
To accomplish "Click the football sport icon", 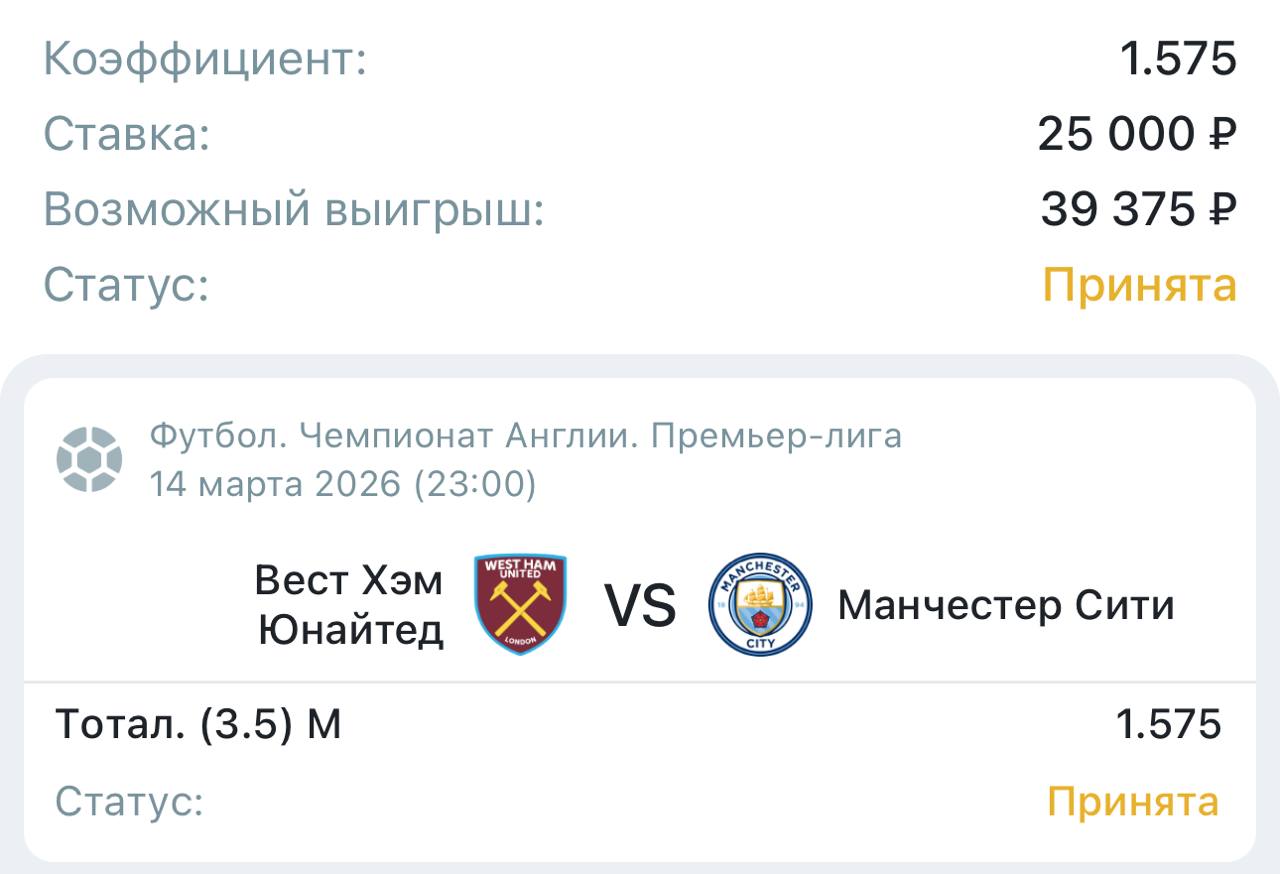I will pyautogui.click(x=89, y=460).
